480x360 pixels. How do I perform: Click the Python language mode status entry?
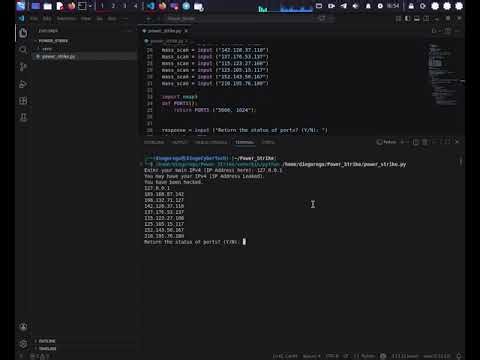pyautogui.click(x=365, y=356)
